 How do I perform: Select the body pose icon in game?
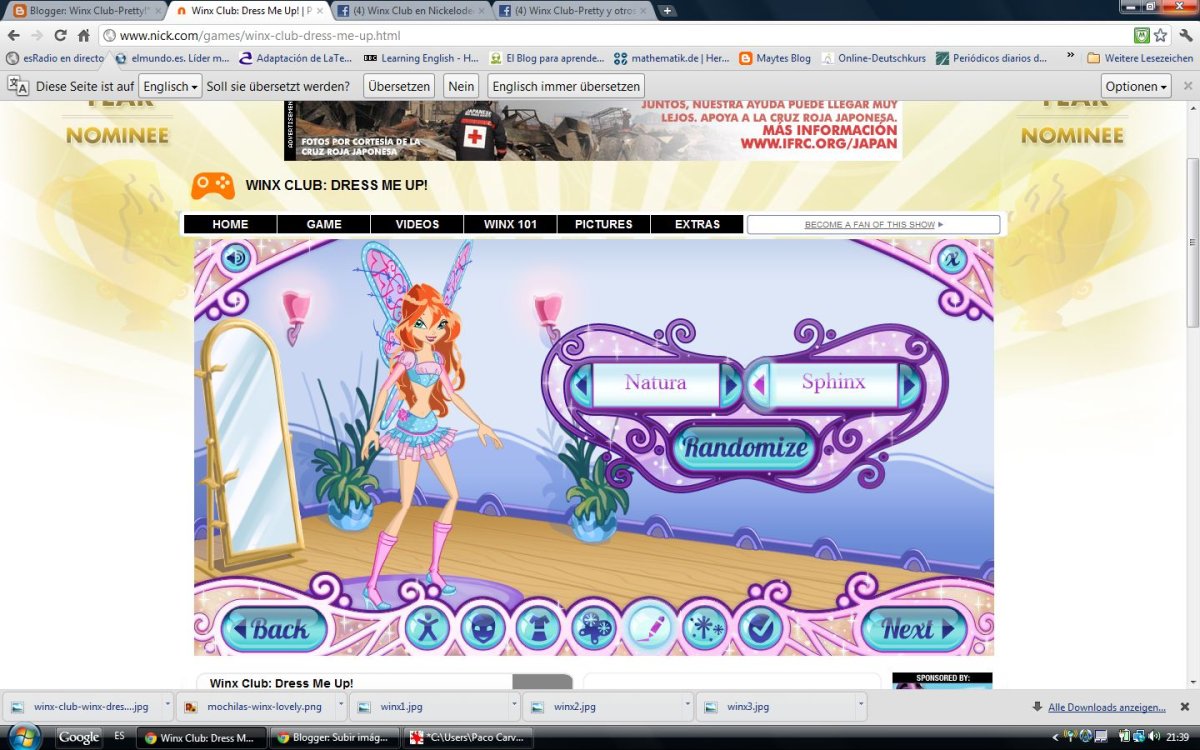pos(427,628)
